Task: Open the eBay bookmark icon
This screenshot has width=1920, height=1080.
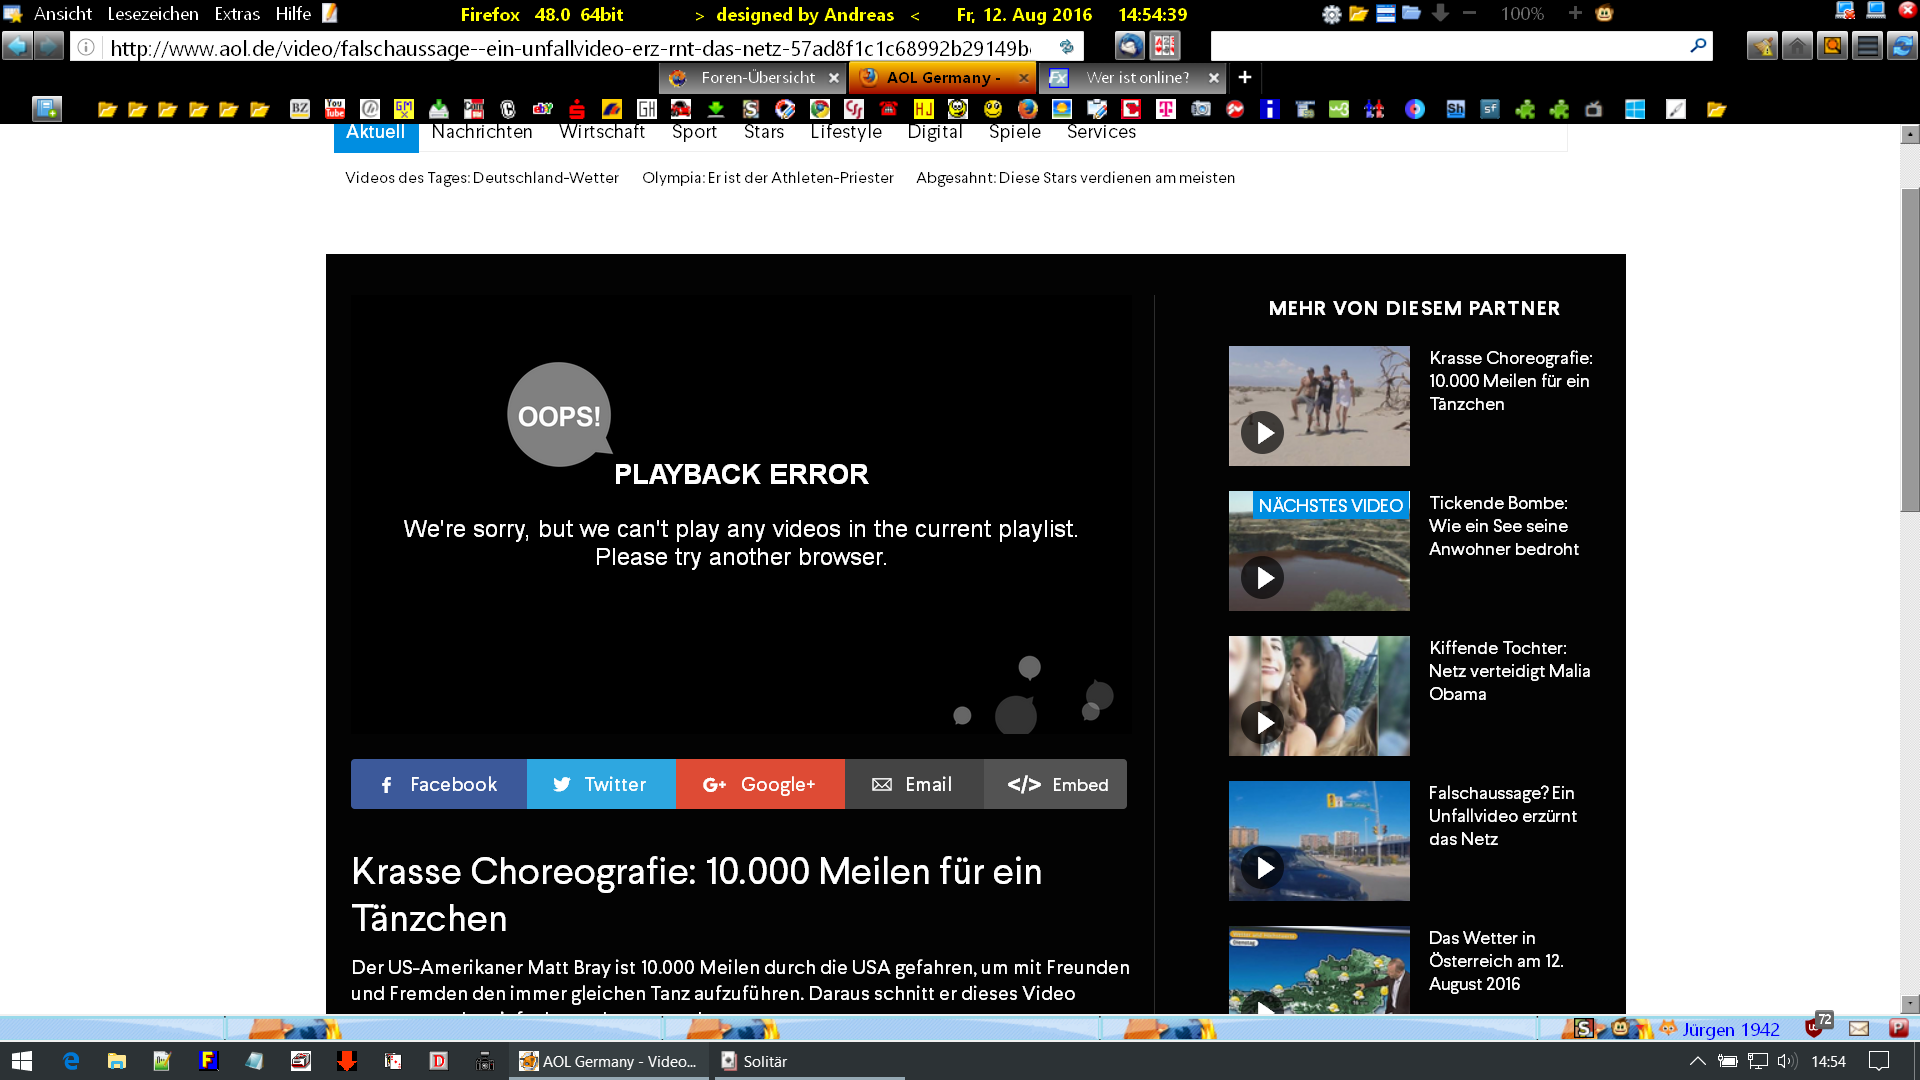Action: click(542, 109)
